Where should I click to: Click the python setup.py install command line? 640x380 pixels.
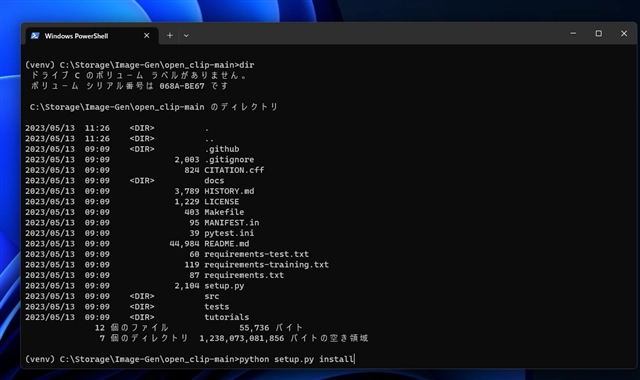point(296,359)
